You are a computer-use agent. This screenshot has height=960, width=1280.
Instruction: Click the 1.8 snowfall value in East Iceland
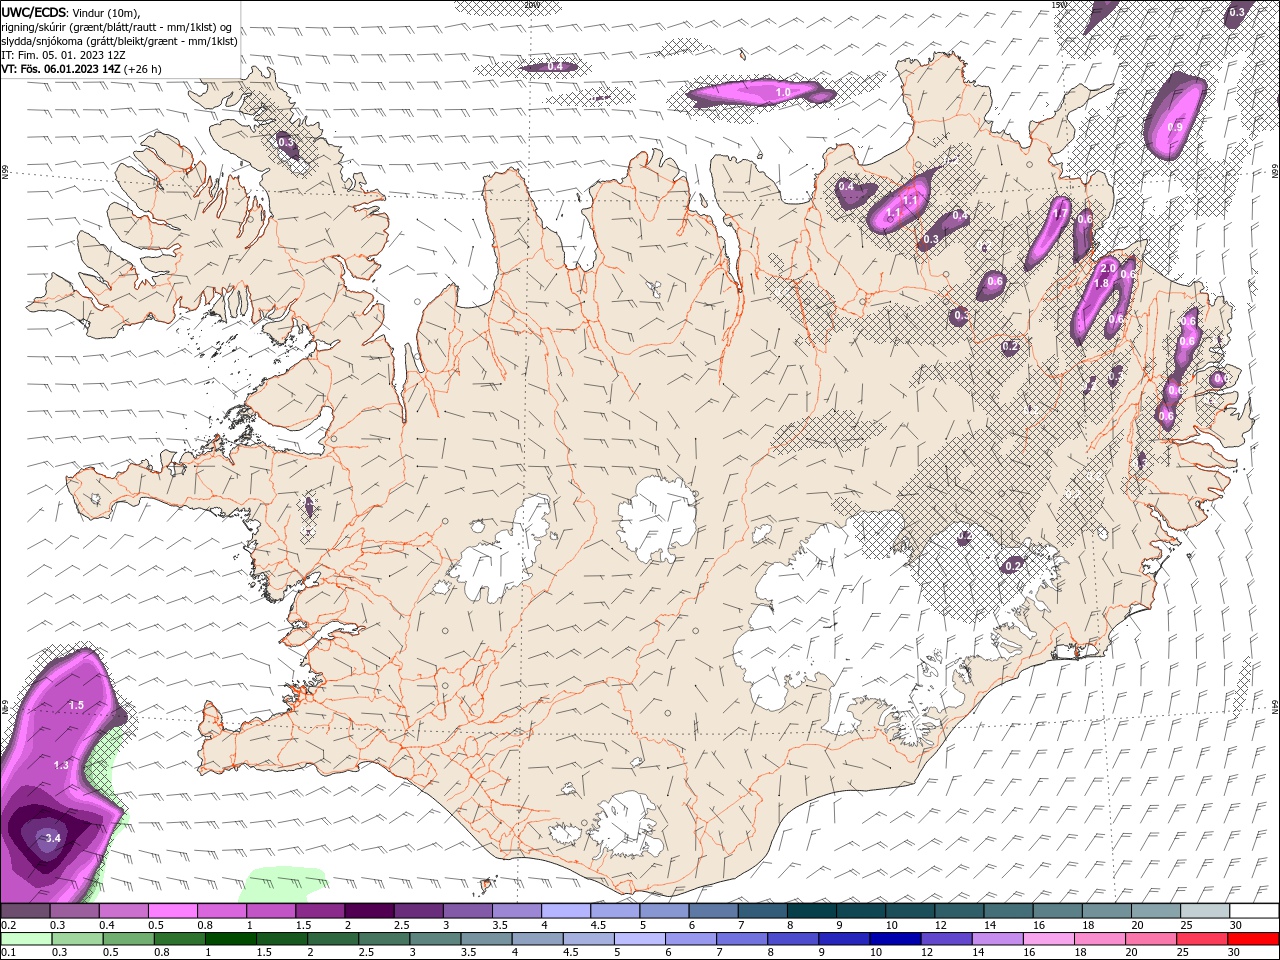[x=1101, y=283]
